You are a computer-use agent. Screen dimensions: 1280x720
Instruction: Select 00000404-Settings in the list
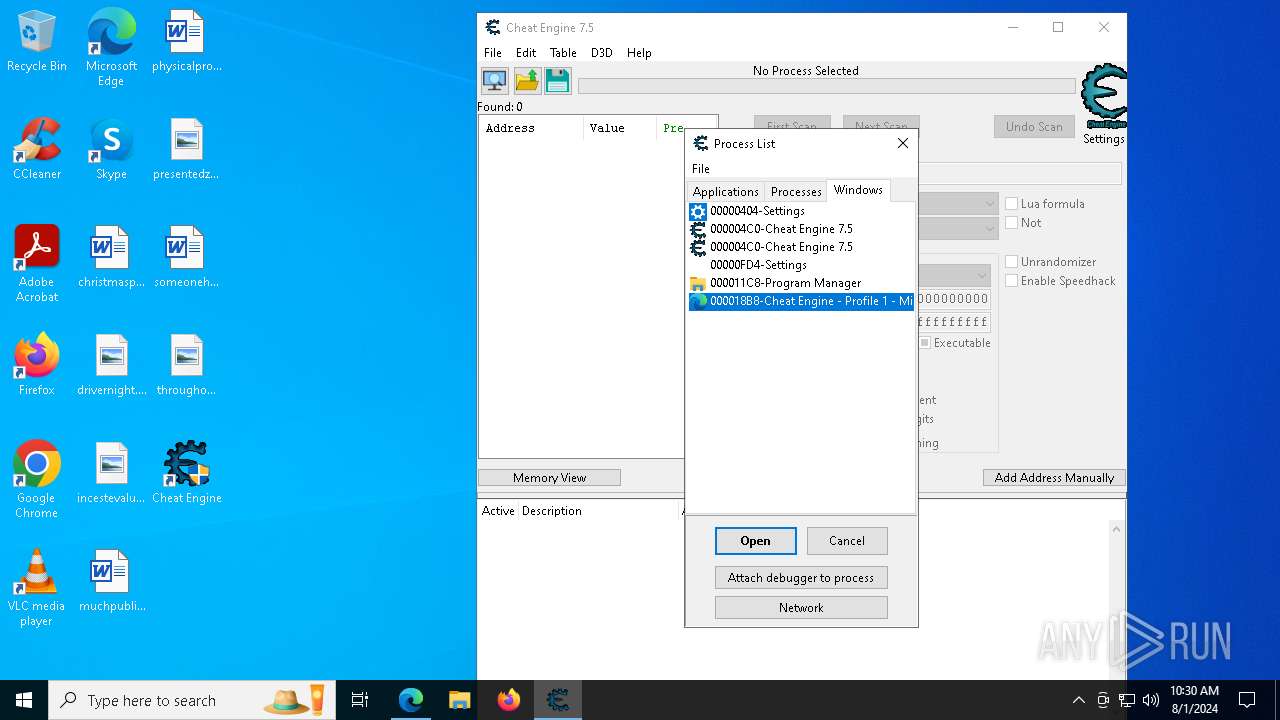[x=801, y=211]
